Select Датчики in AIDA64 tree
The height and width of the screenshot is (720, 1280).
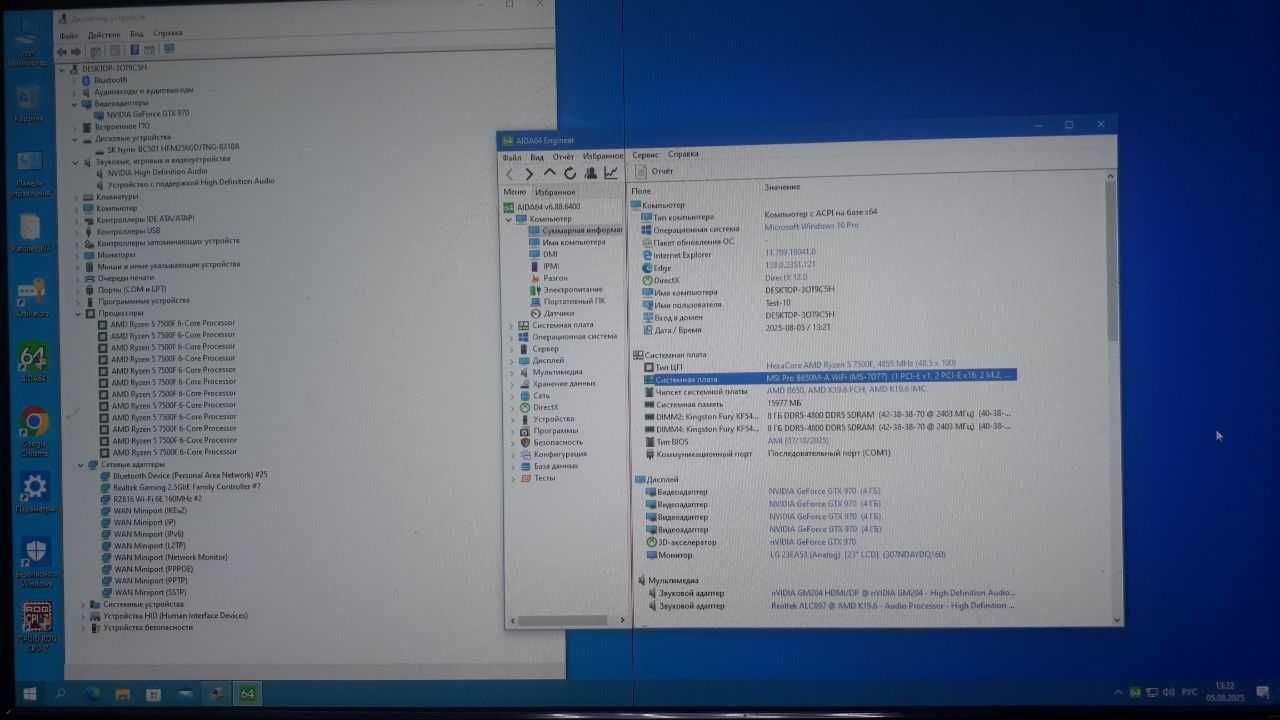tap(550, 313)
